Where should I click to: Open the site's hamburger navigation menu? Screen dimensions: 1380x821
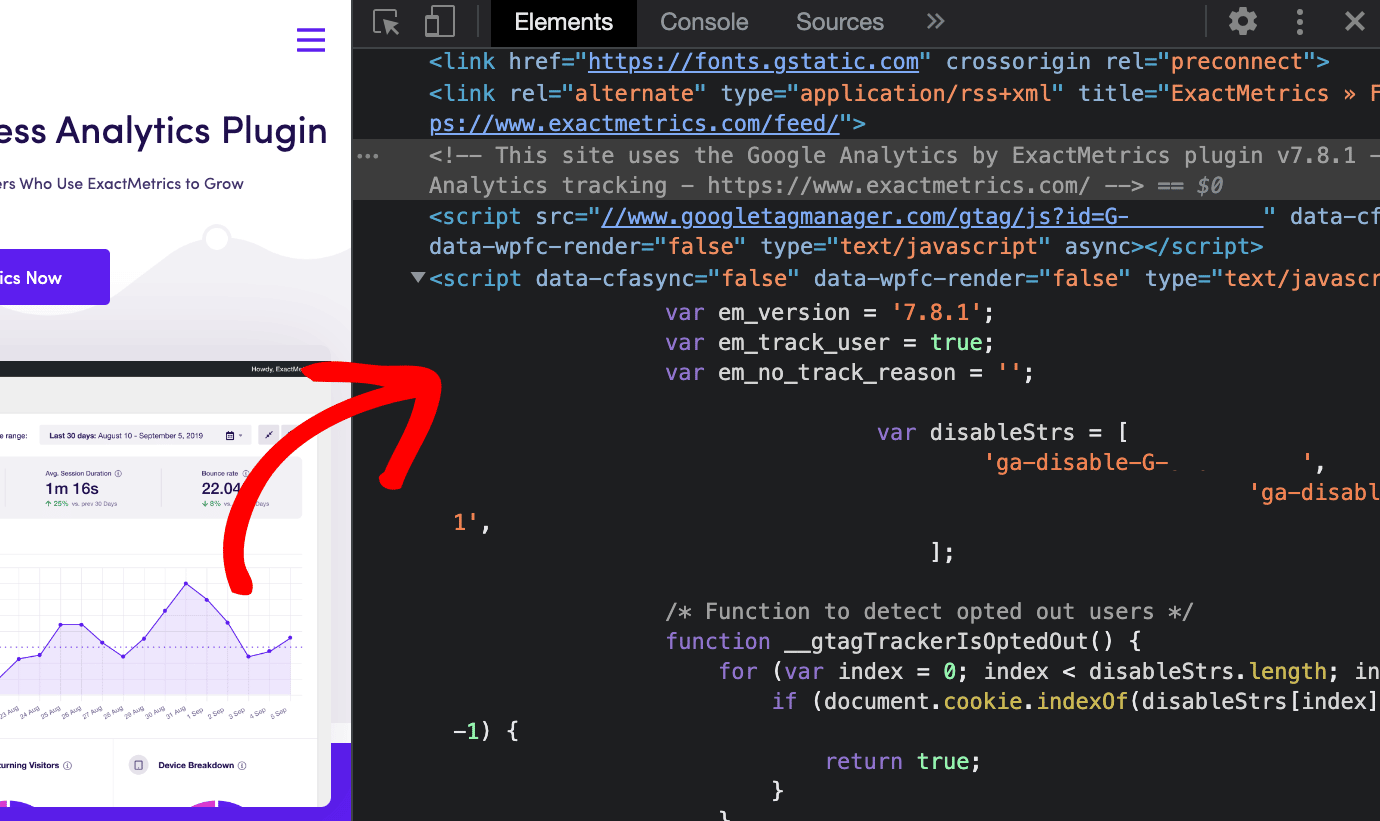(x=310, y=40)
